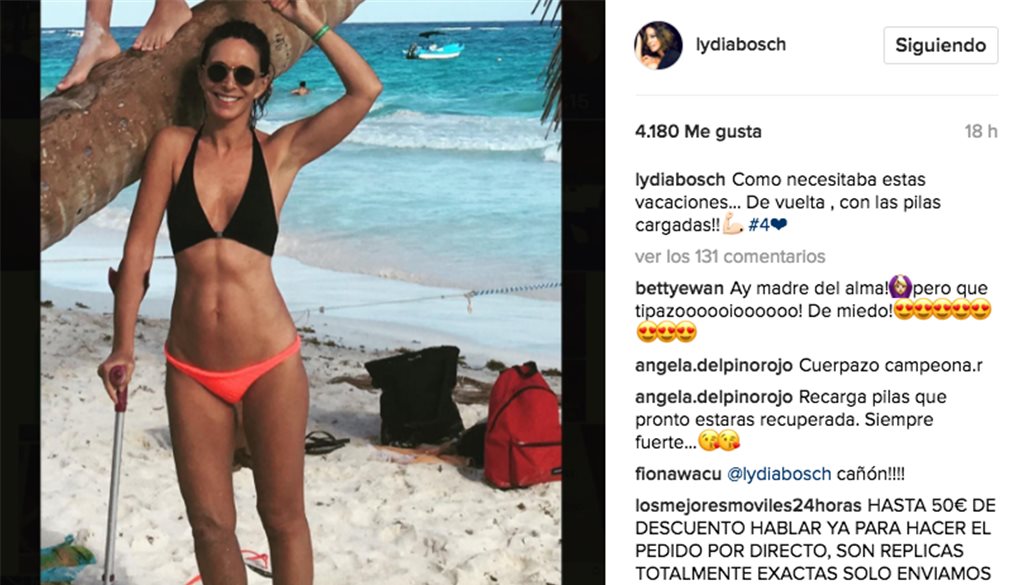Open lydiabosch profile picture
This screenshot has height=585, width=1024.
click(658, 45)
